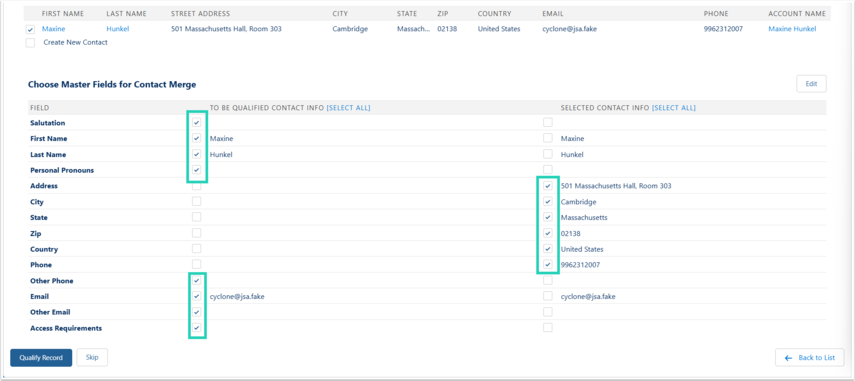Image resolution: width=855 pixels, height=381 pixels.
Task: Select the 501 Massachusetts Hall cell in contact row
Action: pyautogui.click(x=226, y=29)
